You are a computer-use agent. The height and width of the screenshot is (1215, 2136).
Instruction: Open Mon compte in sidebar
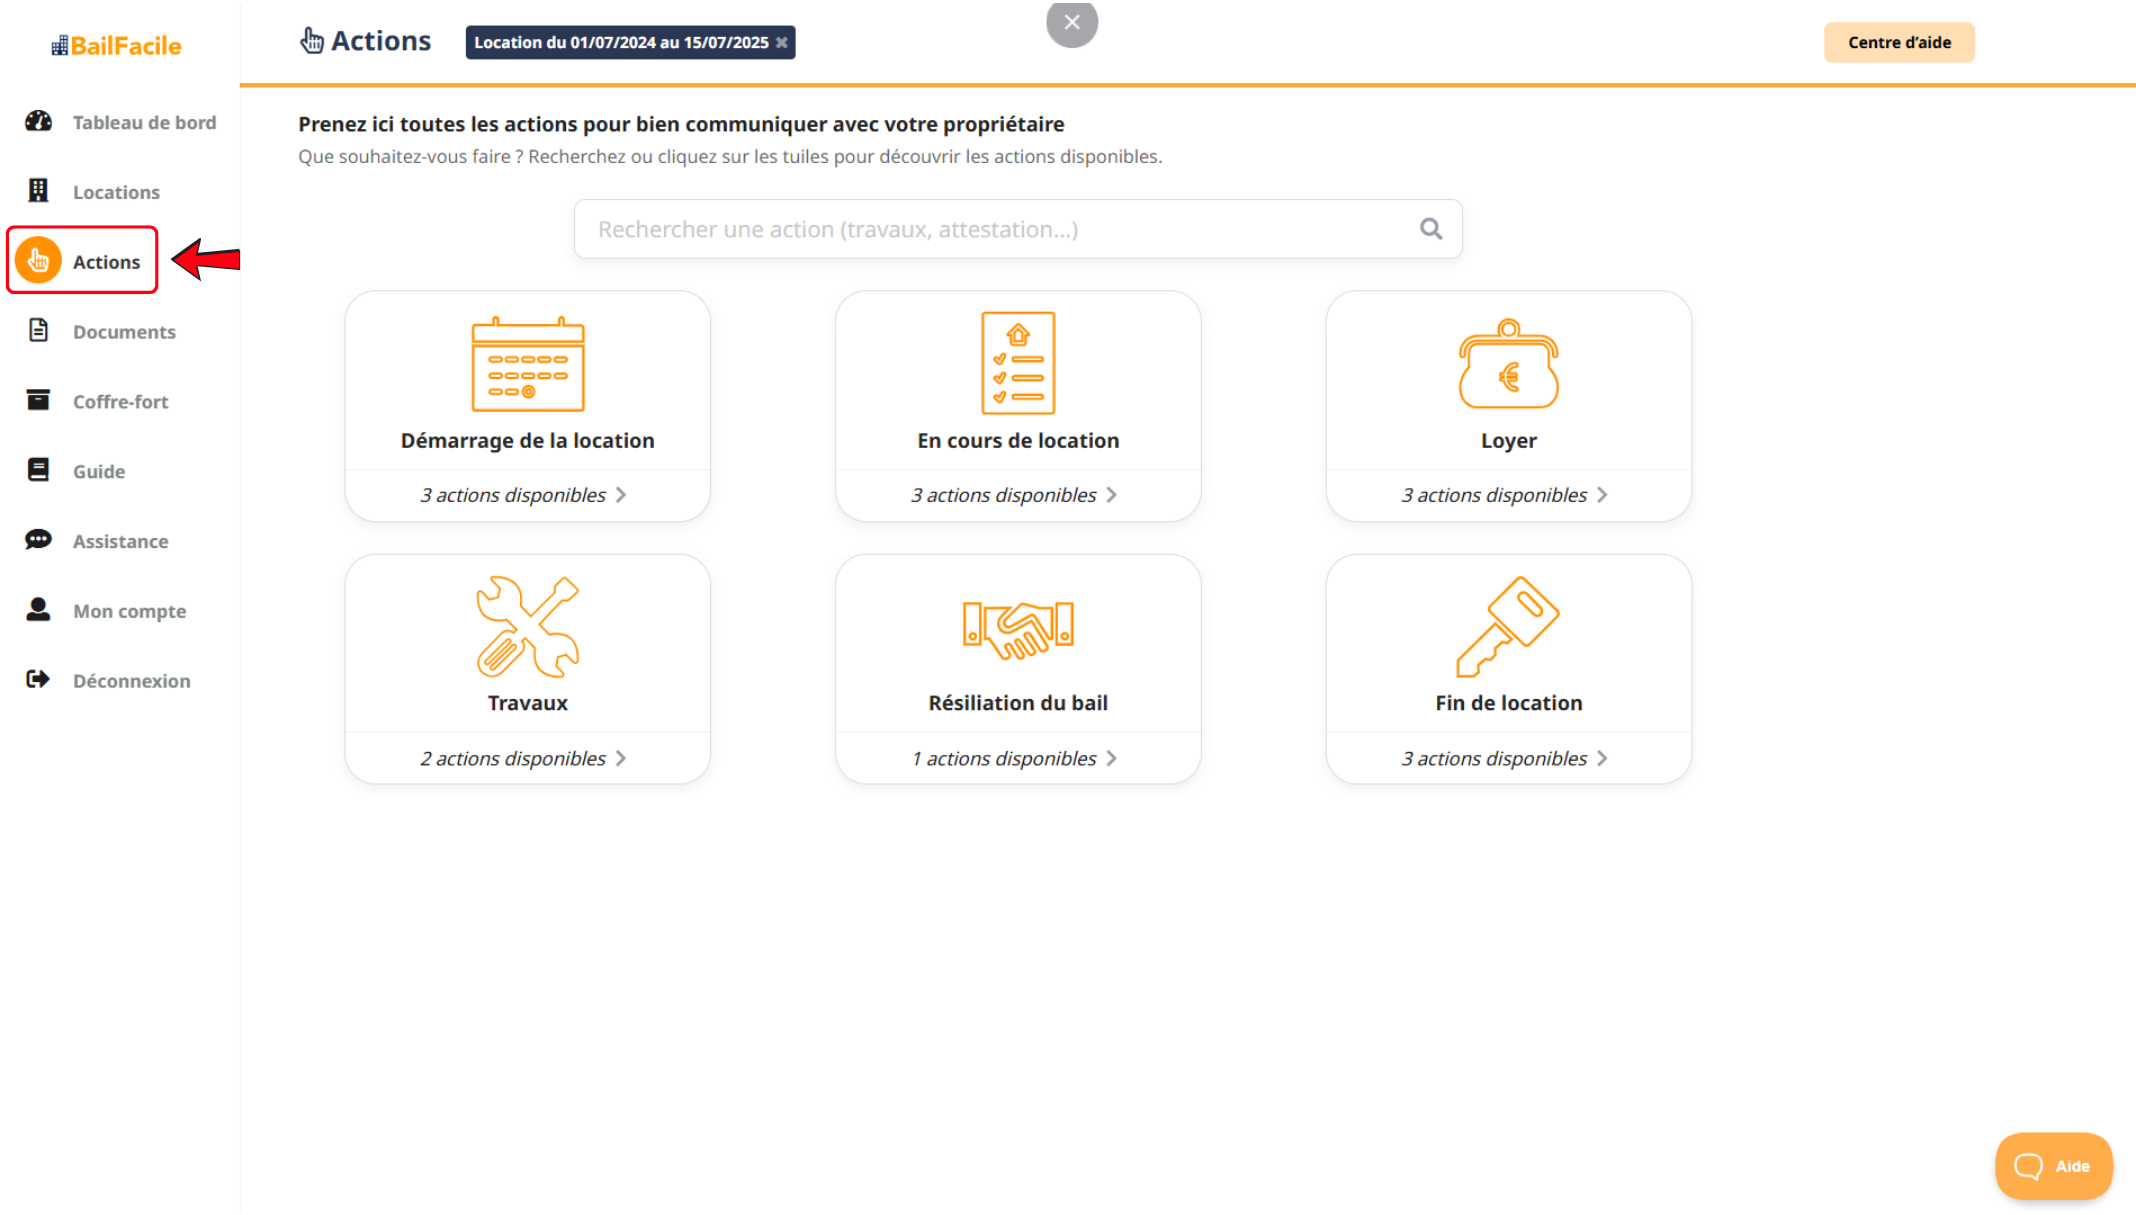pyautogui.click(x=129, y=611)
